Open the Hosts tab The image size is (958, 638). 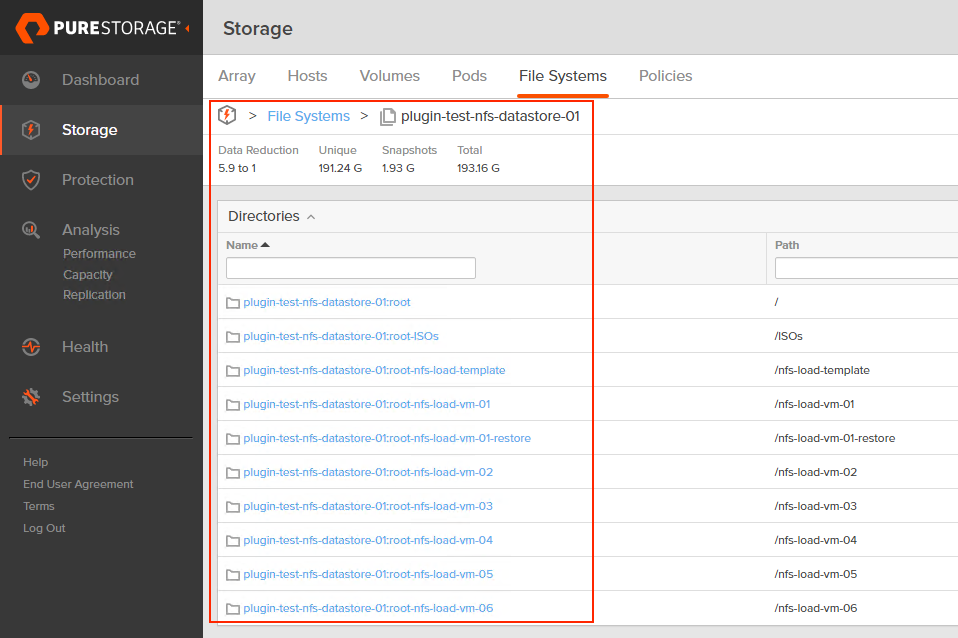point(307,76)
